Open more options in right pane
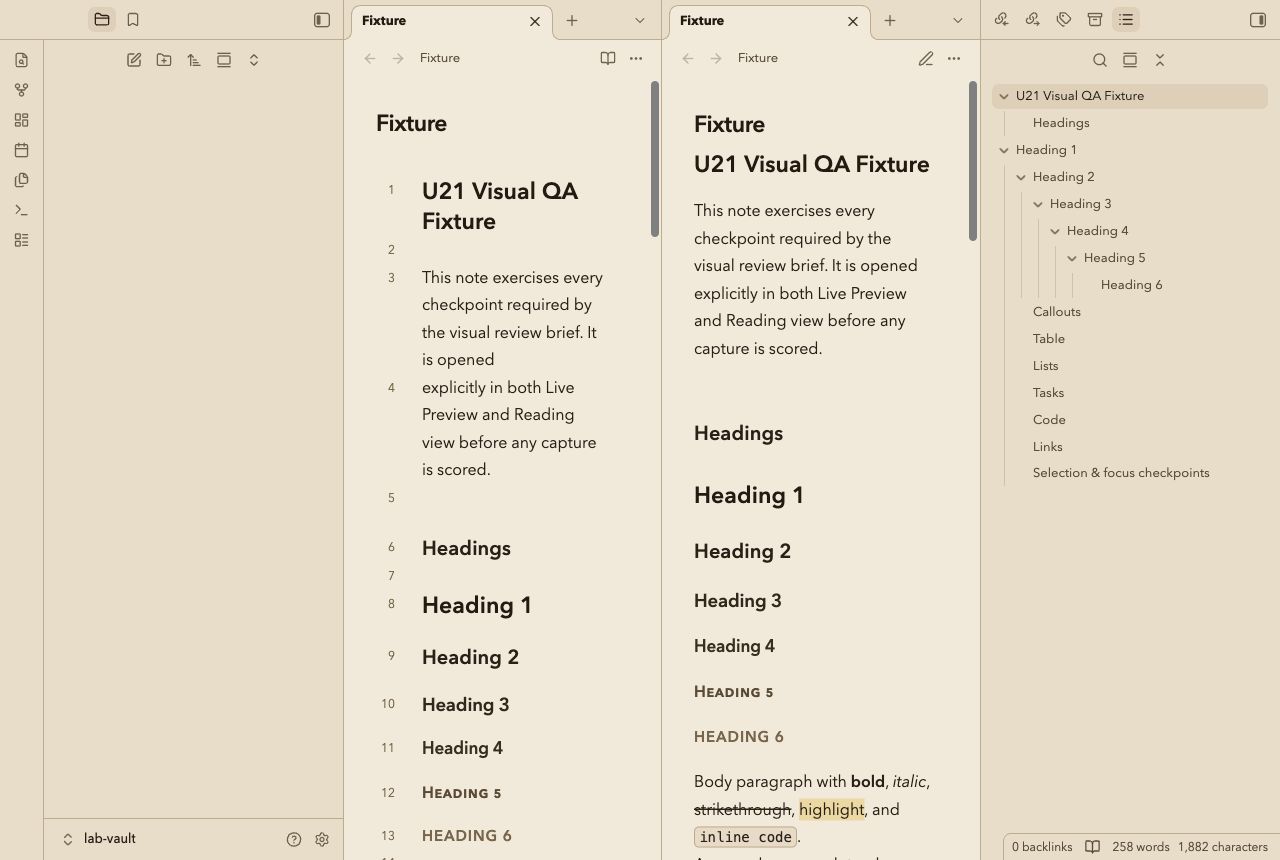The width and height of the screenshot is (1280, 860). [954, 58]
